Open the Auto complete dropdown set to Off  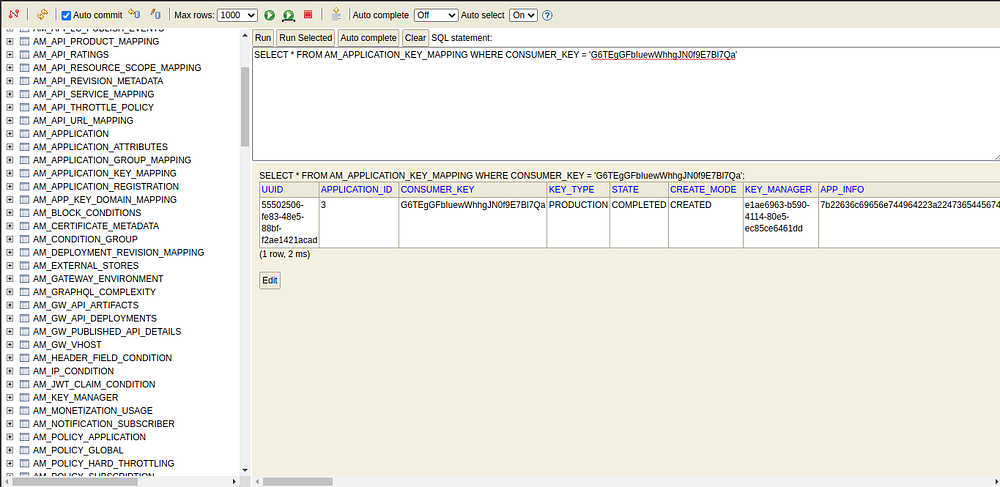(436, 15)
